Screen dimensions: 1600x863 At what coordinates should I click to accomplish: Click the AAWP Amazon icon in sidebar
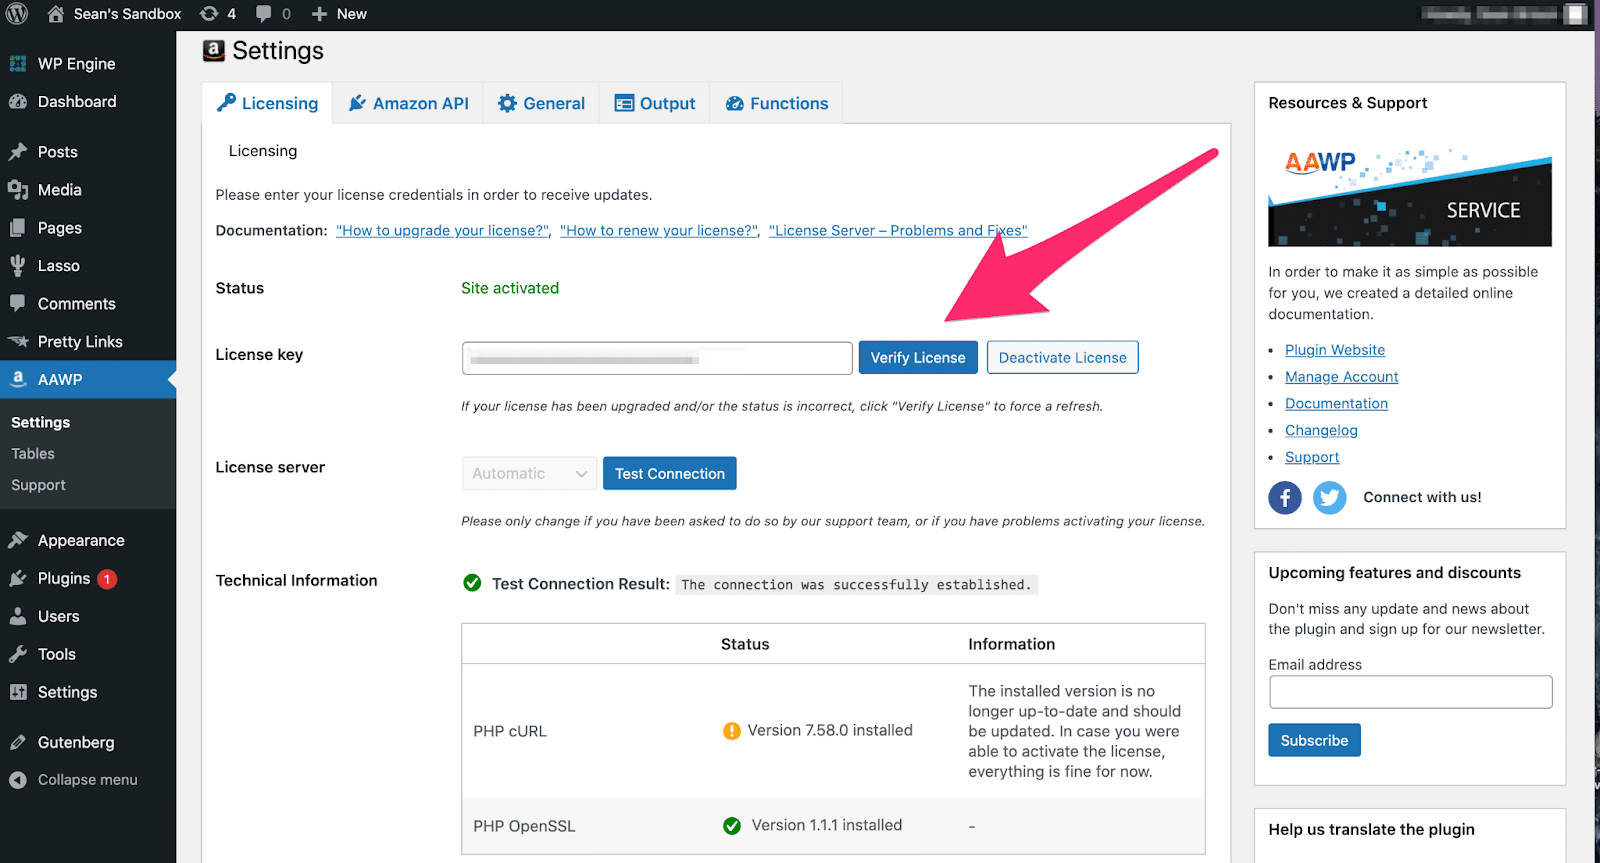click(x=18, y=380)
